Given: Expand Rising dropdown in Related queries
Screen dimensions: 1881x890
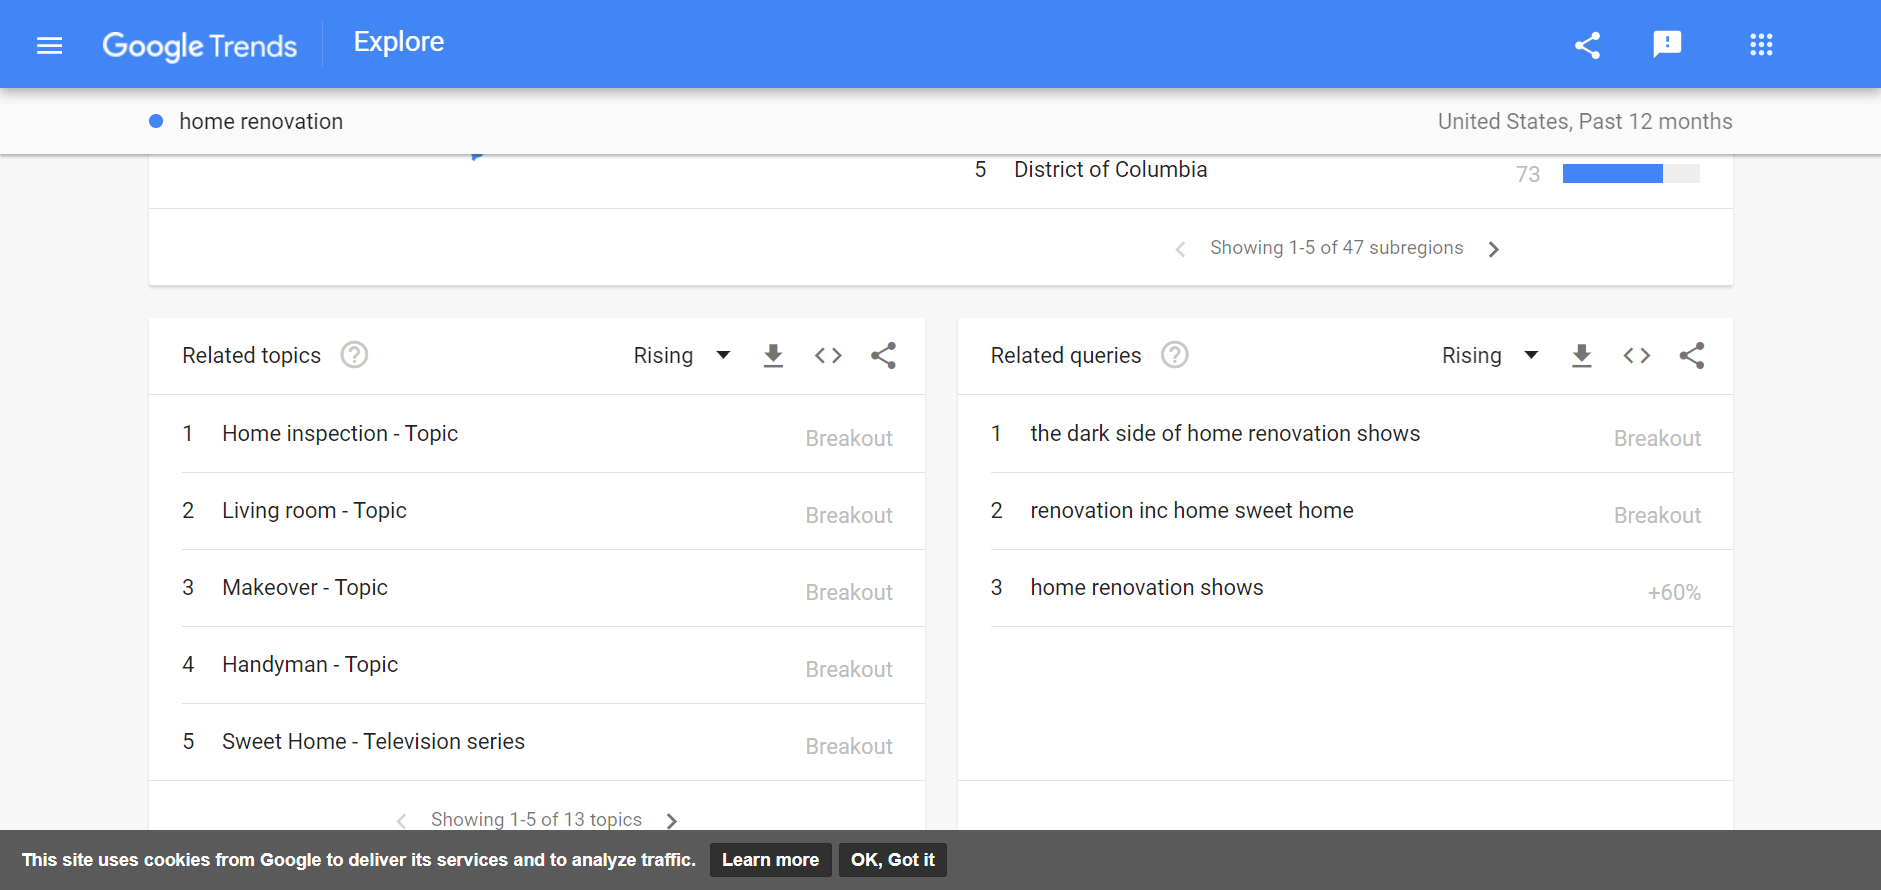Looking at the screenshot, I should (x=1490, y=355).
